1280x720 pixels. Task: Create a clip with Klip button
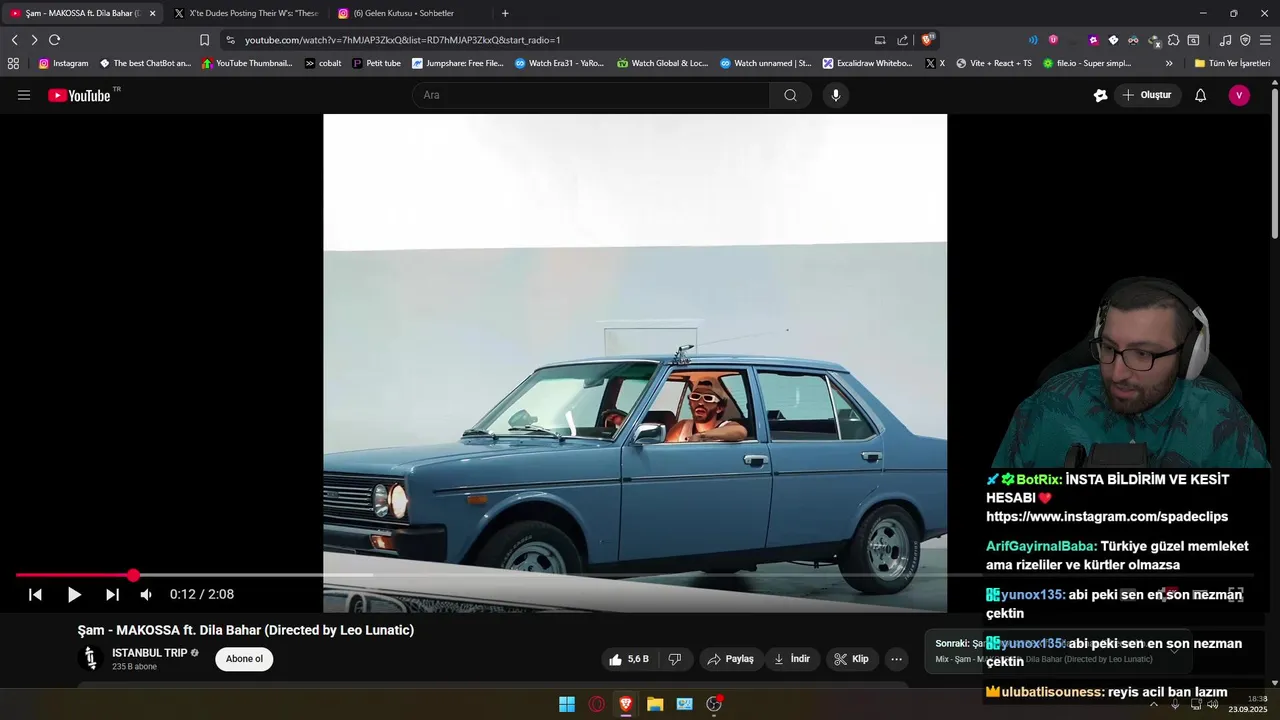pyautogui.click(x=852, y=659)
